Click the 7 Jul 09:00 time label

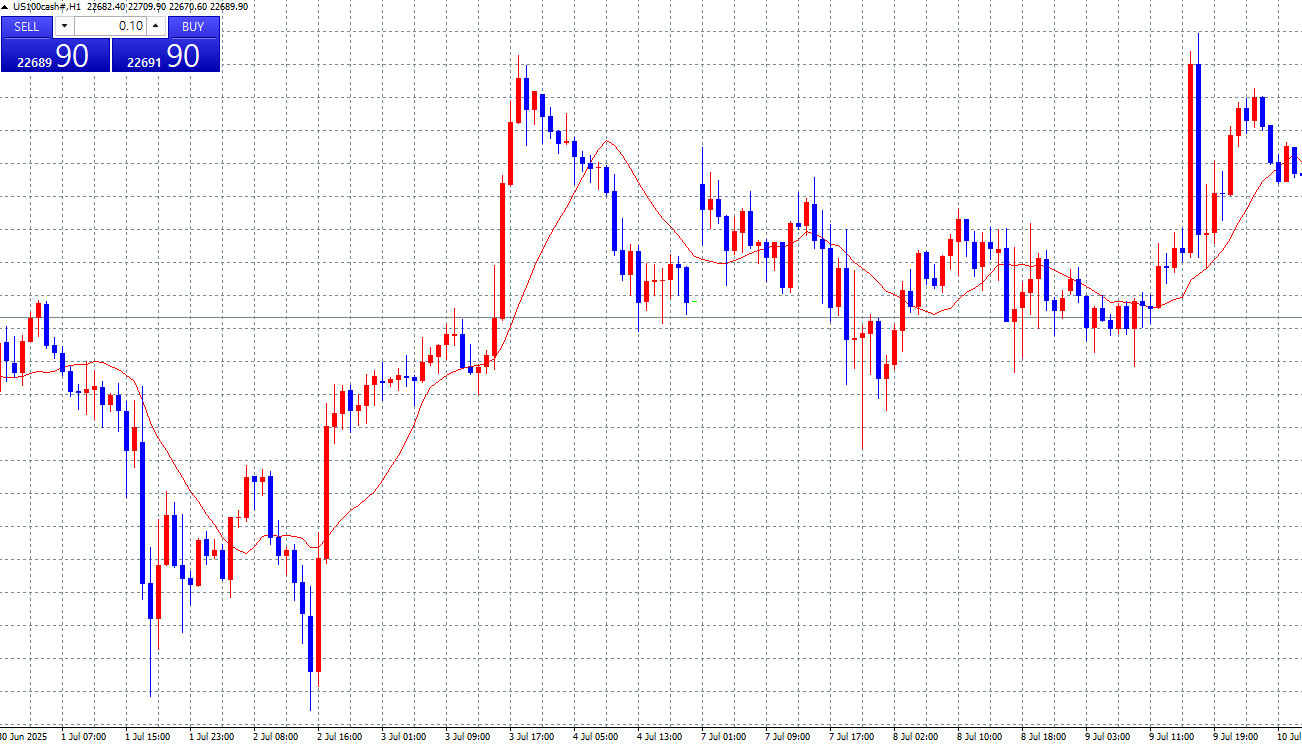pos(785,737)
